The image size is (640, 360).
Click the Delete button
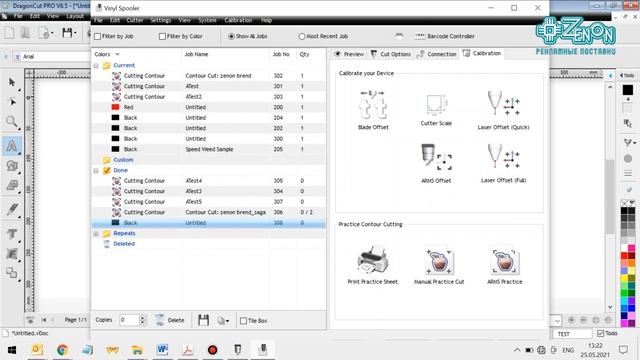[170, 320]
